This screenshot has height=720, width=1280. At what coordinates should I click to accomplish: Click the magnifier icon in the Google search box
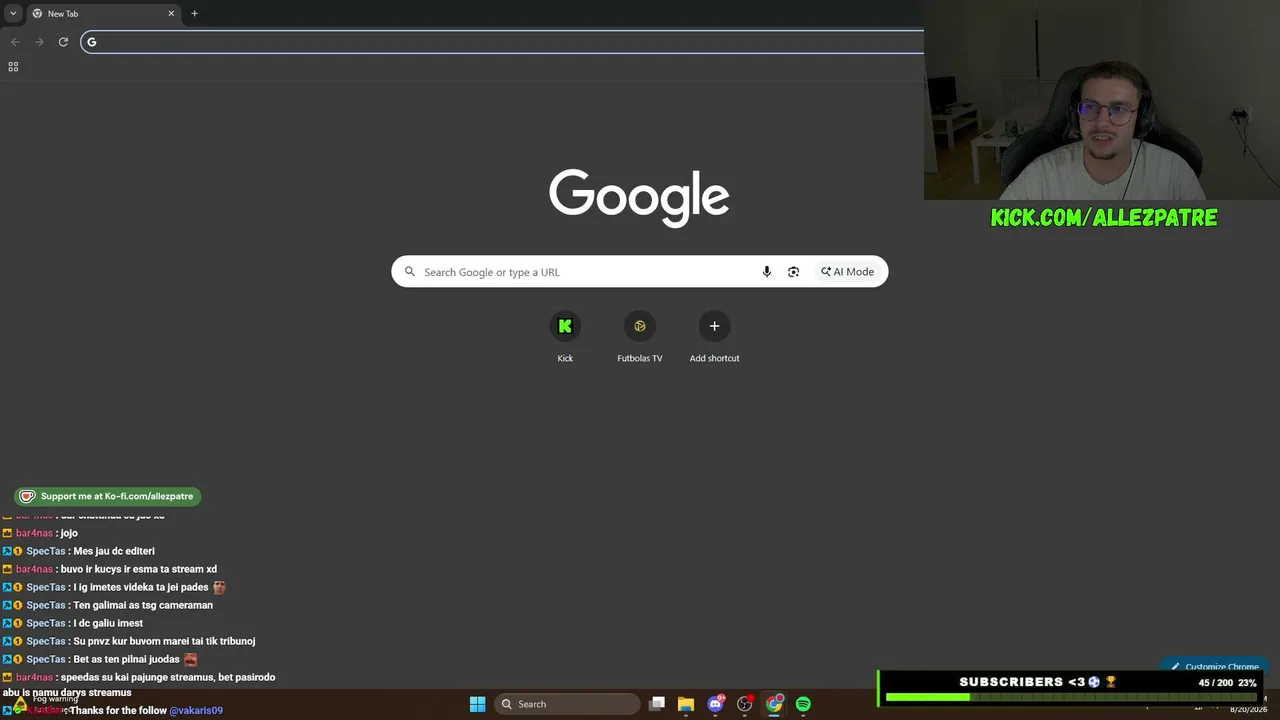tap(410, 272)
